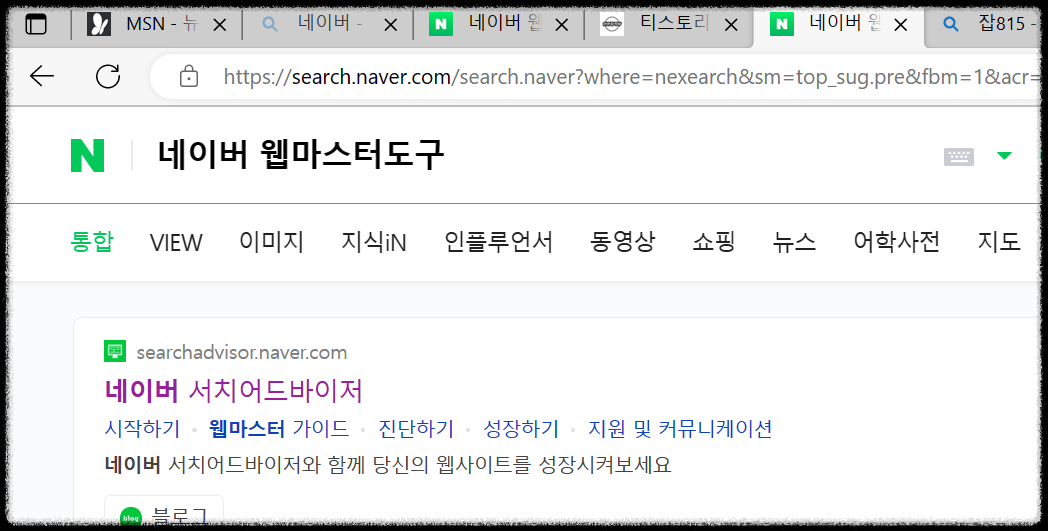Select the 인플루언서 search category

click(x=499, y=241)
